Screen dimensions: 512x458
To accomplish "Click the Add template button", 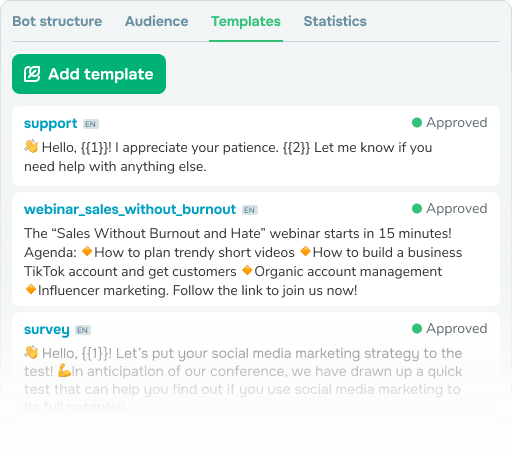I will pos(89,74).
